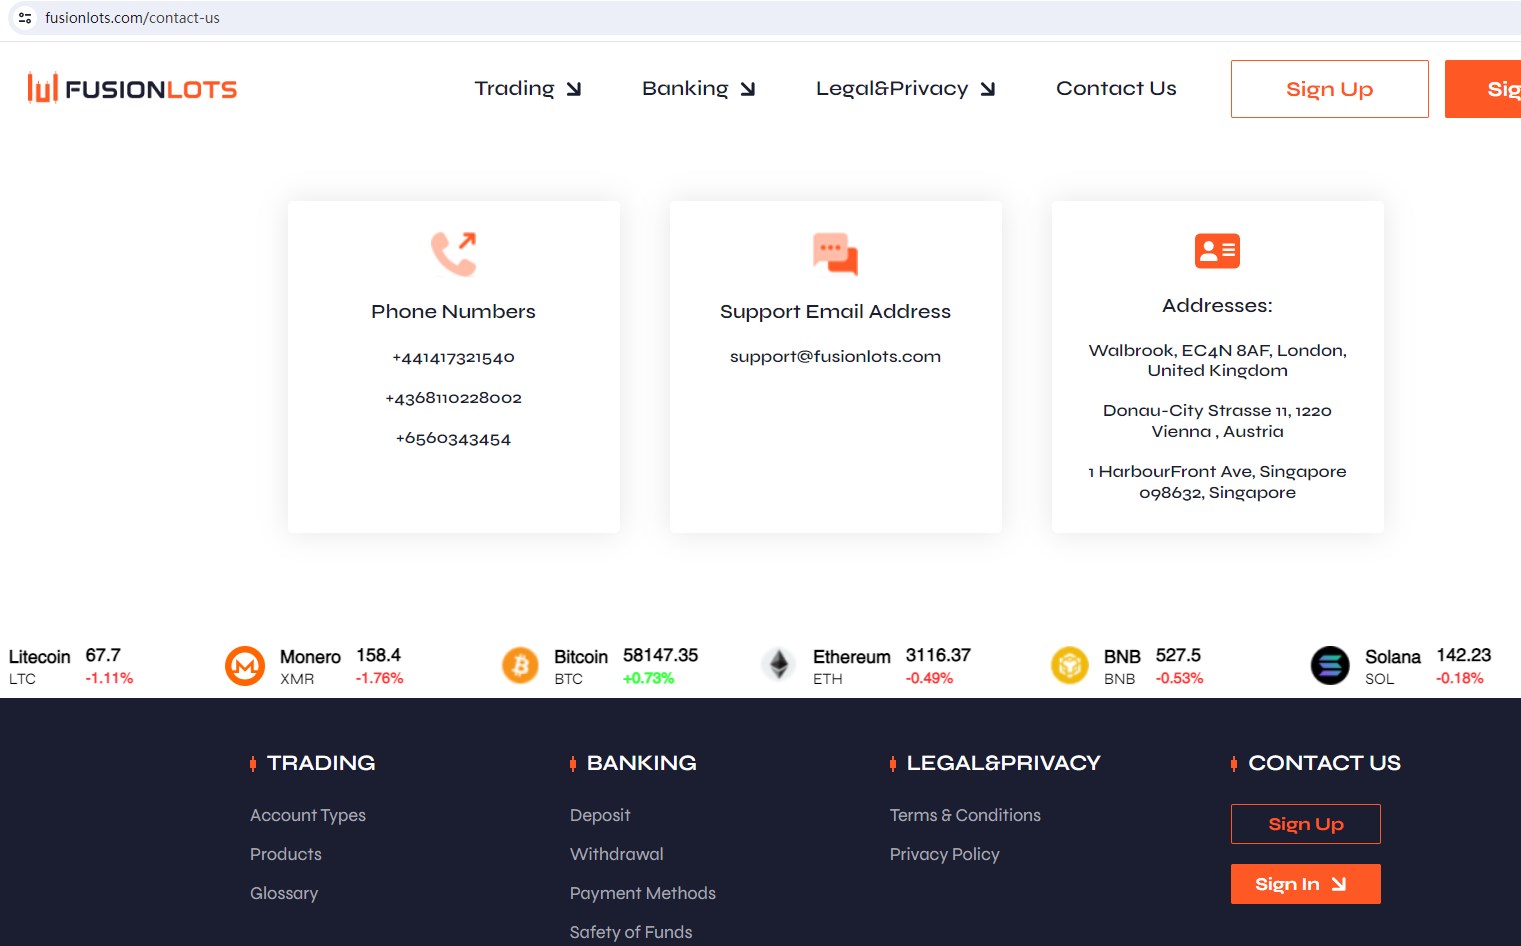
Task: Click the Solana coin icon
Action: pyautogui.click(x=1330, y=666)
